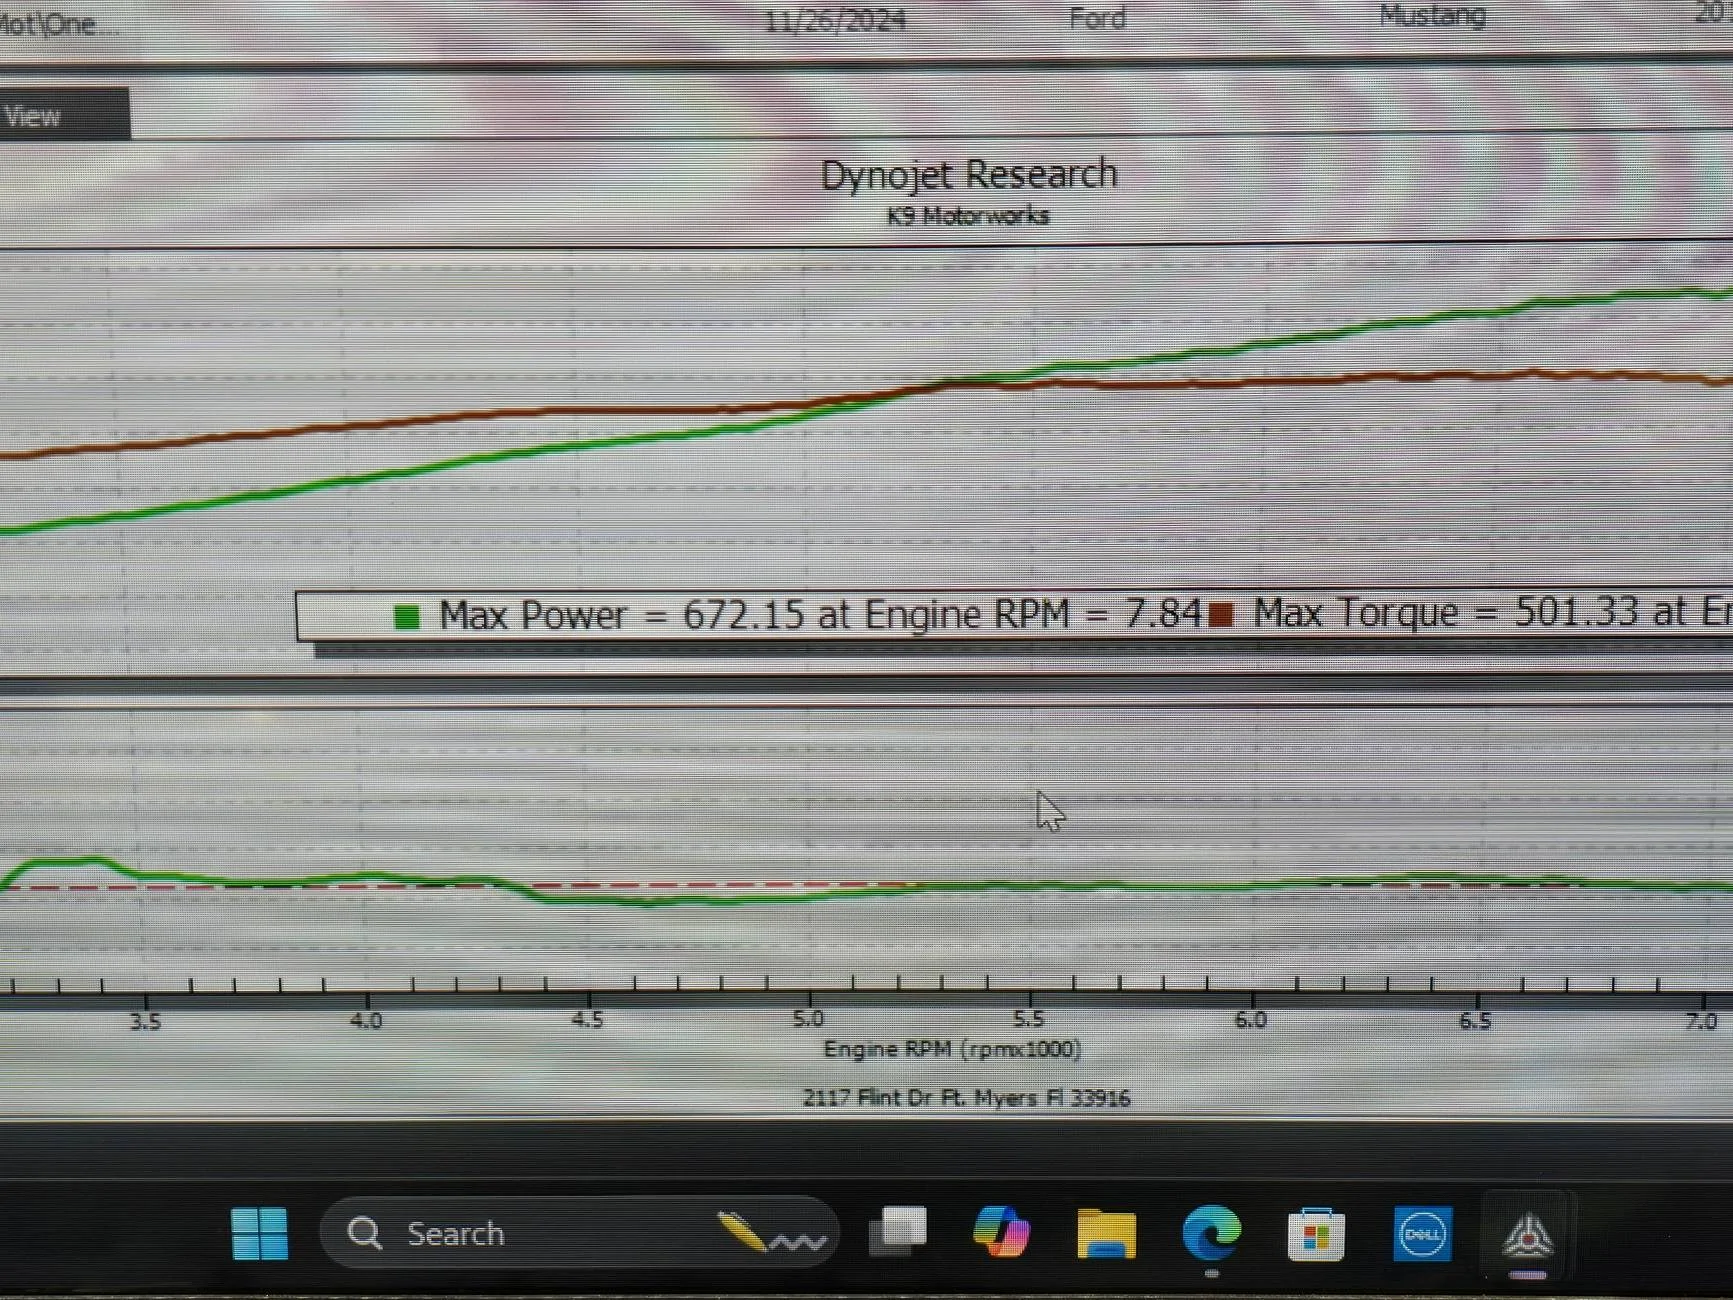The image size is (1733, 1300).
Task: Open the Windows Start menu
Action: point(259,1233)
